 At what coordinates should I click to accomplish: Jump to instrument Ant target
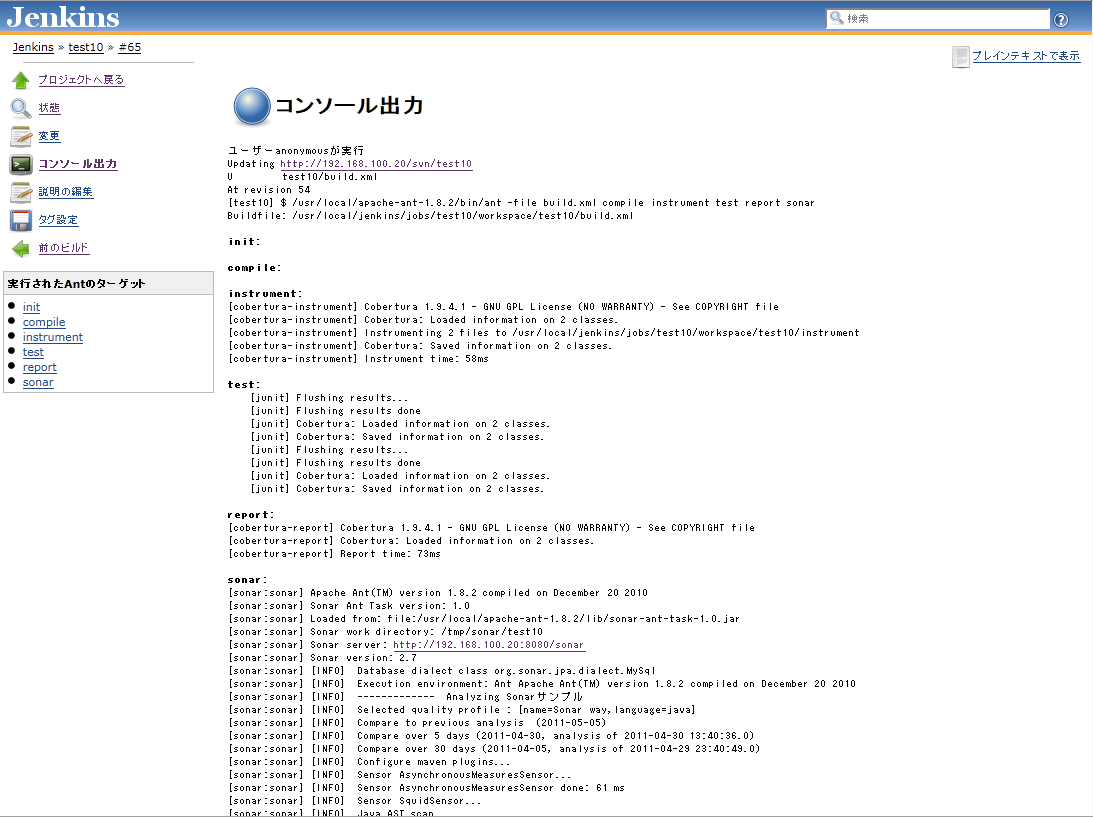pos(53,337)
